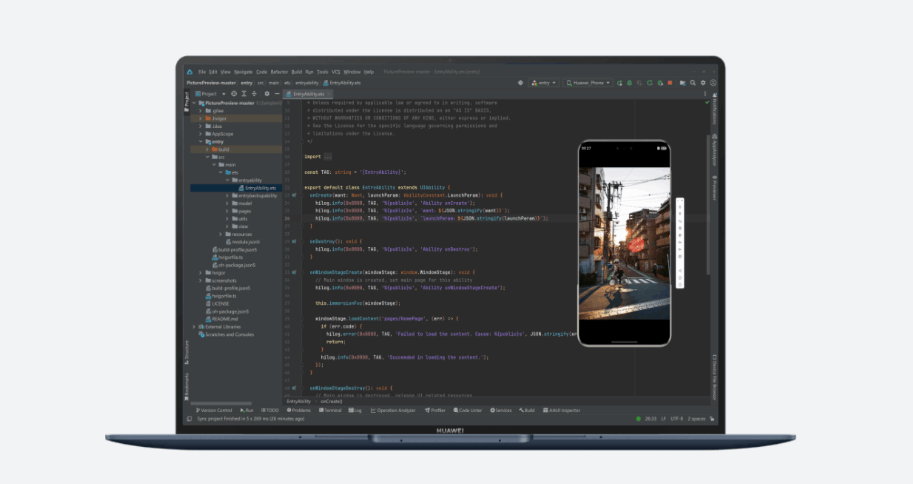Screen dimensions: 913x484
Task: Click the red Stop icon
Action: 670,83
